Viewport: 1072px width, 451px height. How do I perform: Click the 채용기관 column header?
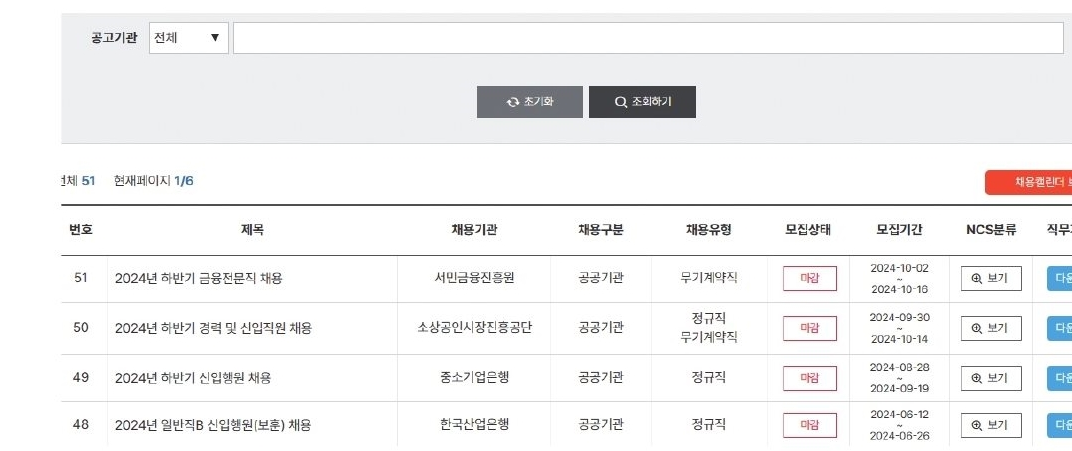474,230
